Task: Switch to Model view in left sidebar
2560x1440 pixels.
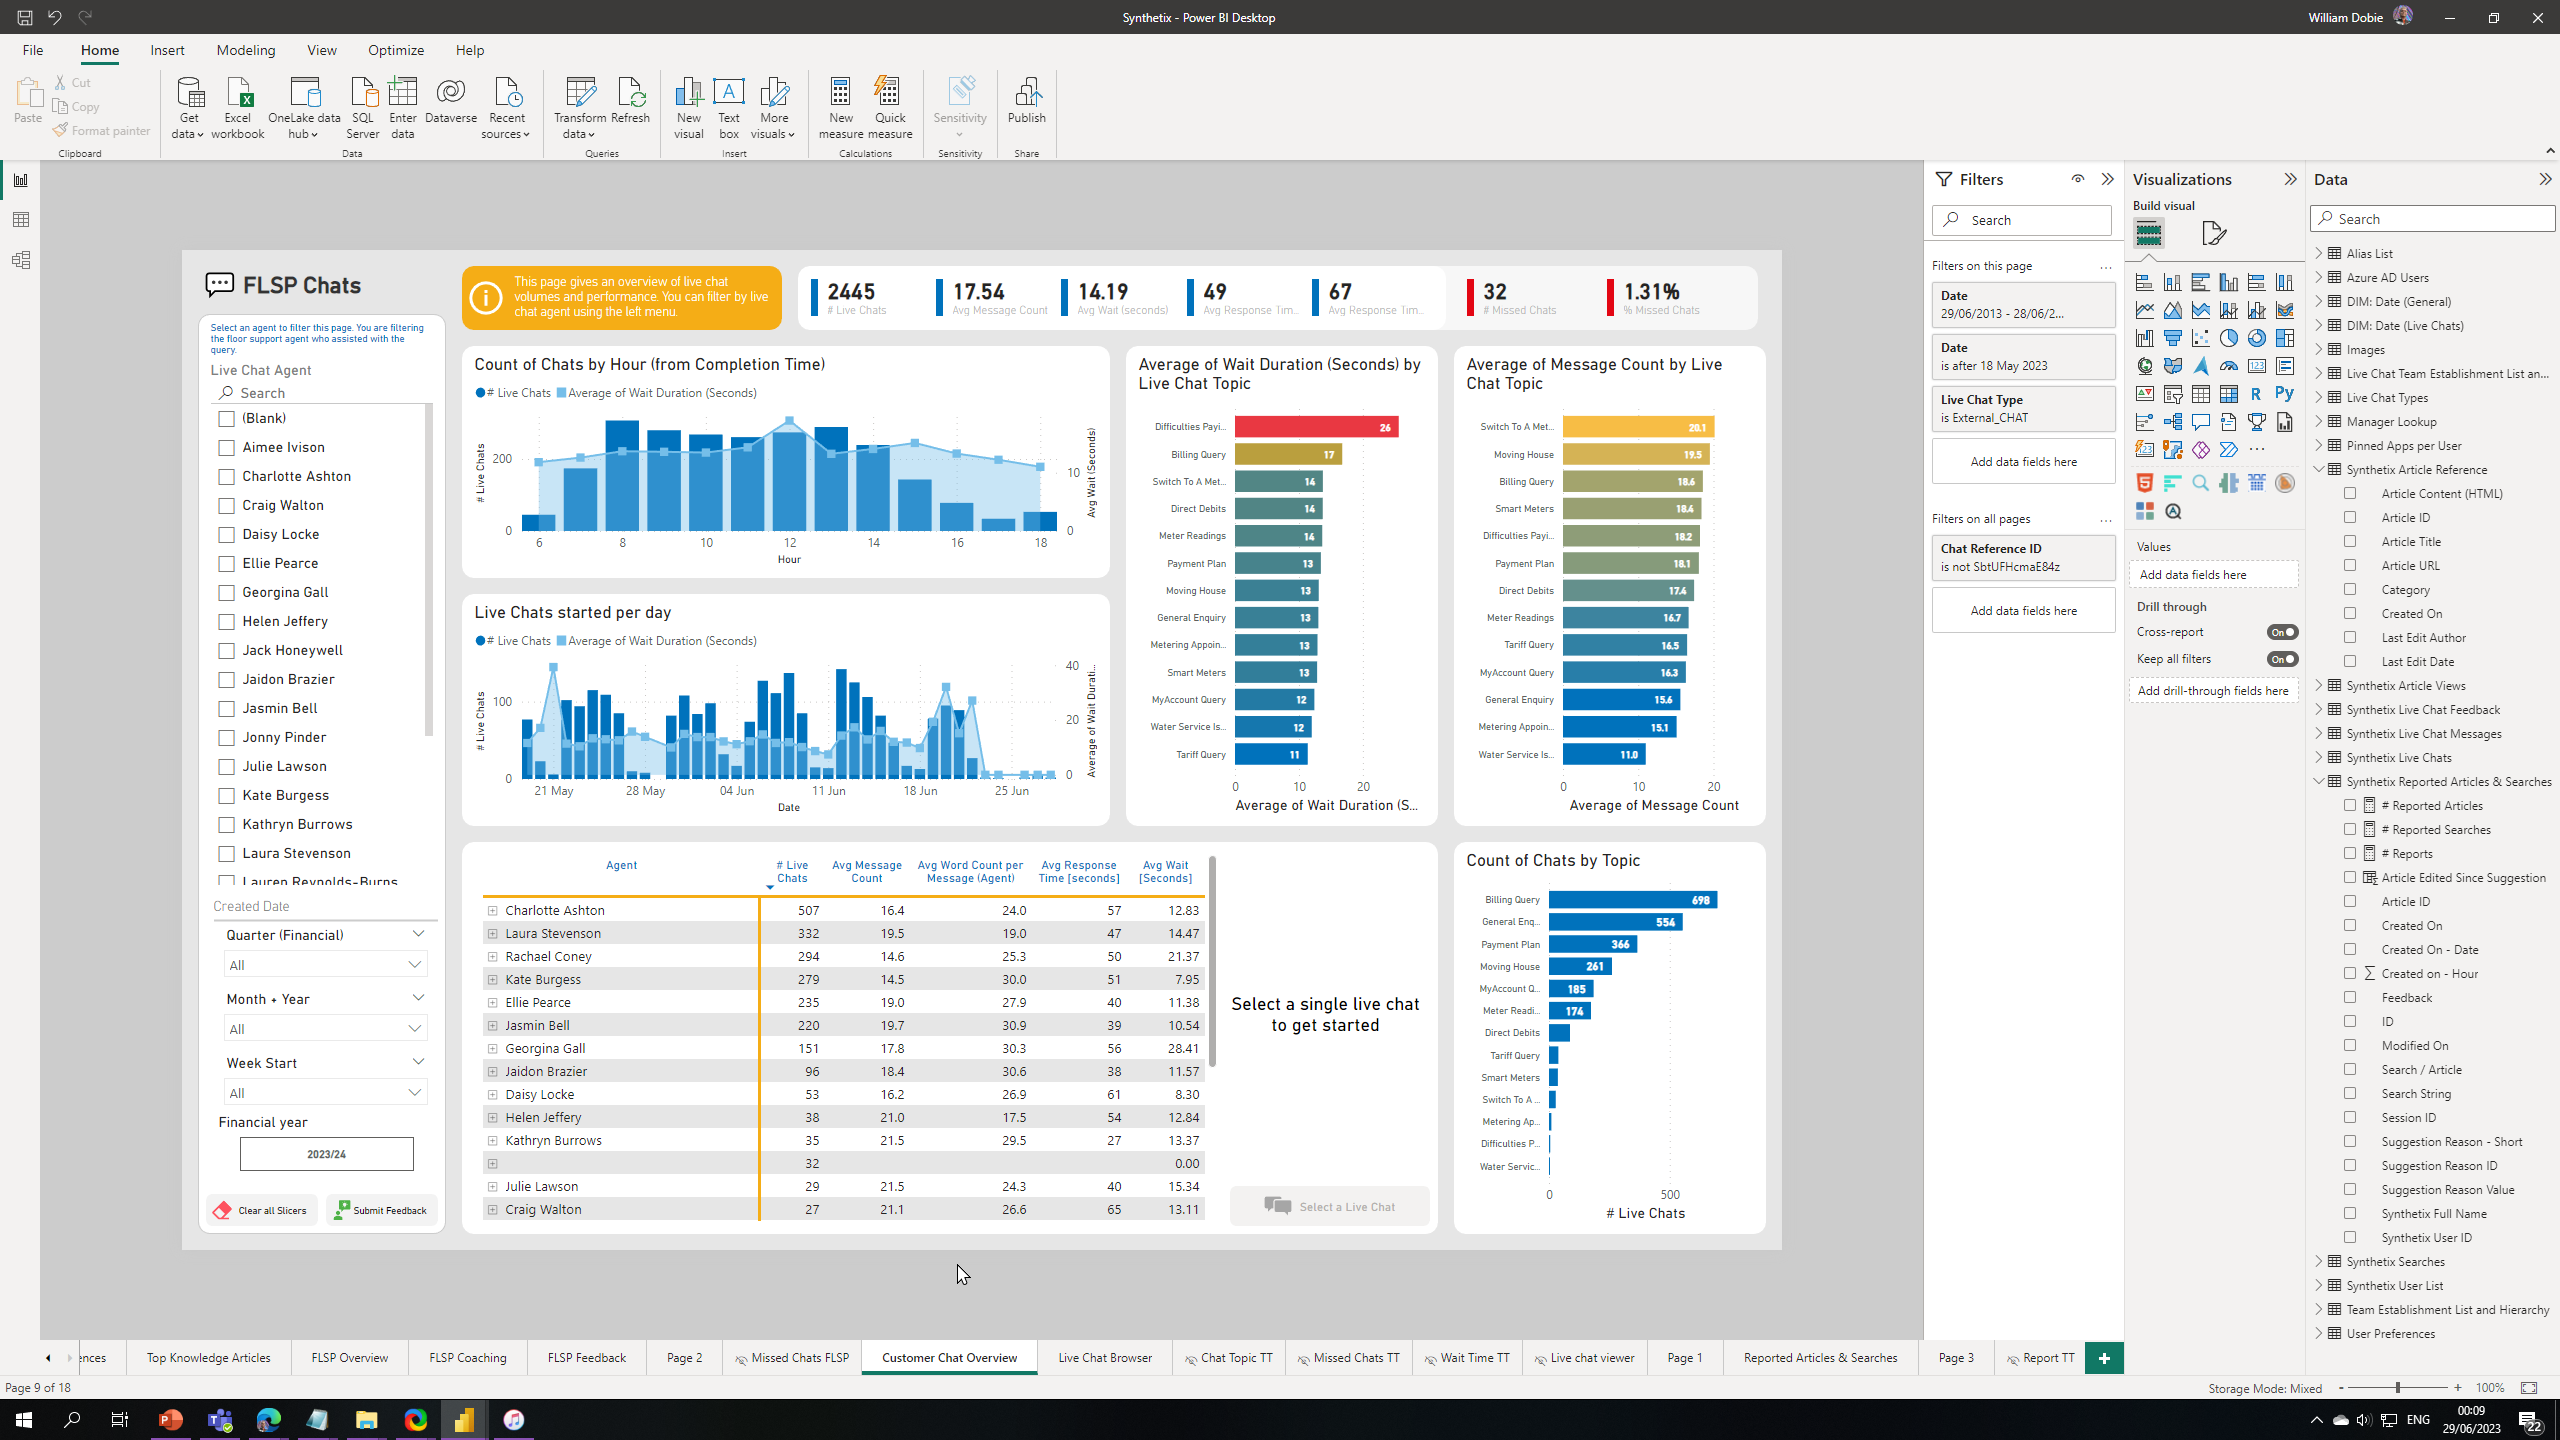Action: click(21, 260)
